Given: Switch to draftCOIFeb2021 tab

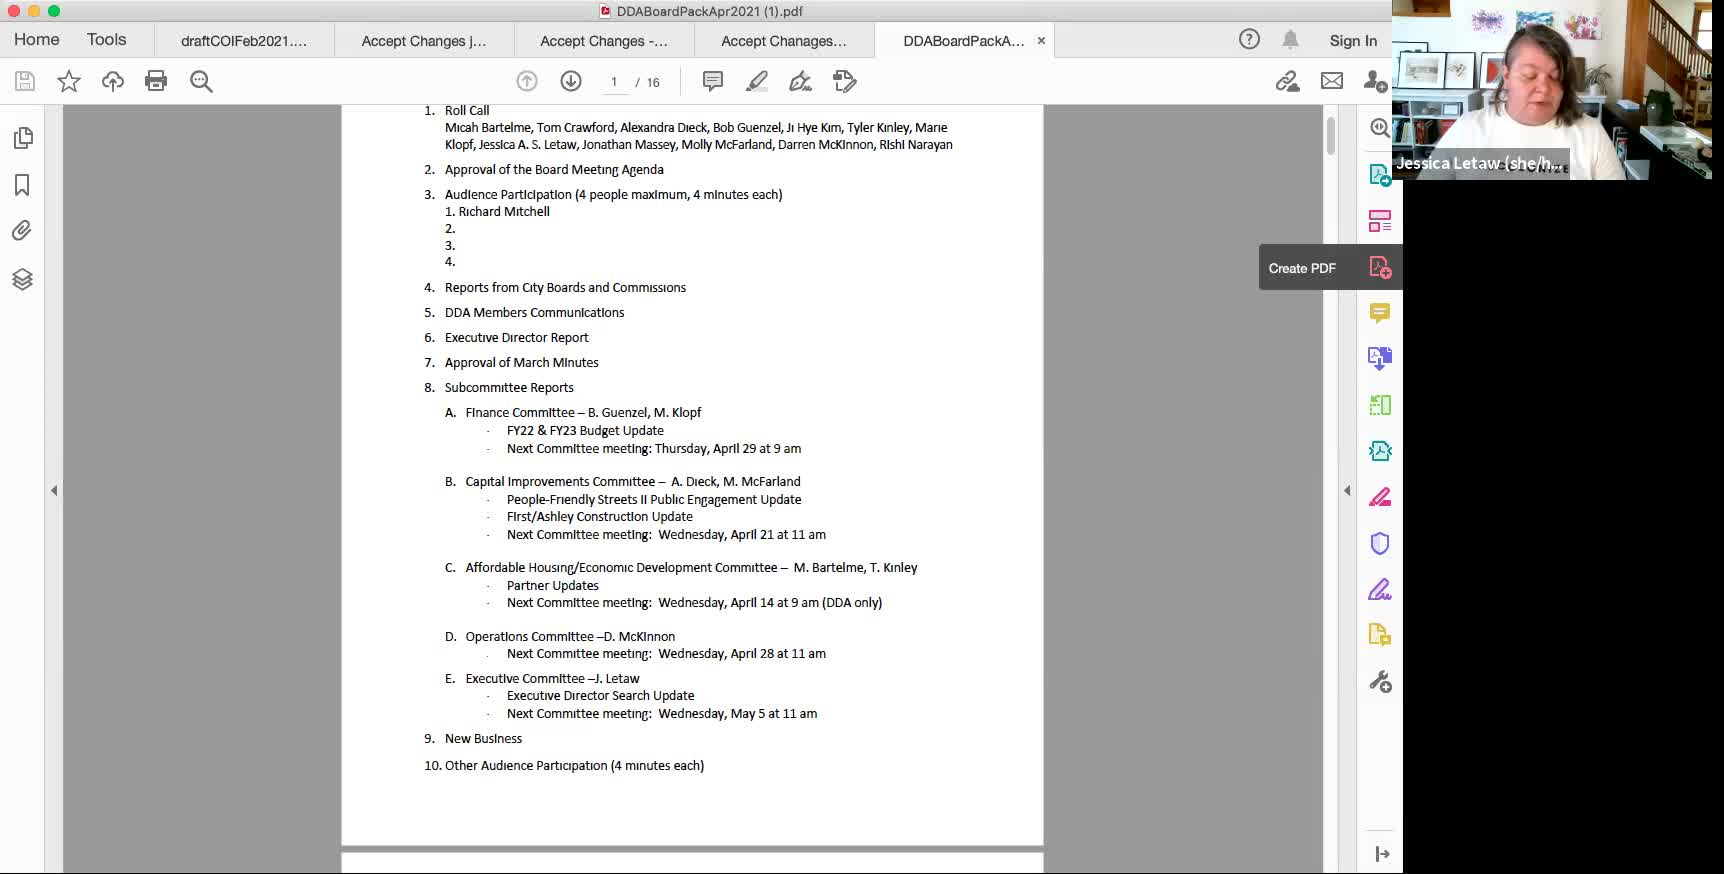Looking at the screenshot, I should (x=244, y=41).
